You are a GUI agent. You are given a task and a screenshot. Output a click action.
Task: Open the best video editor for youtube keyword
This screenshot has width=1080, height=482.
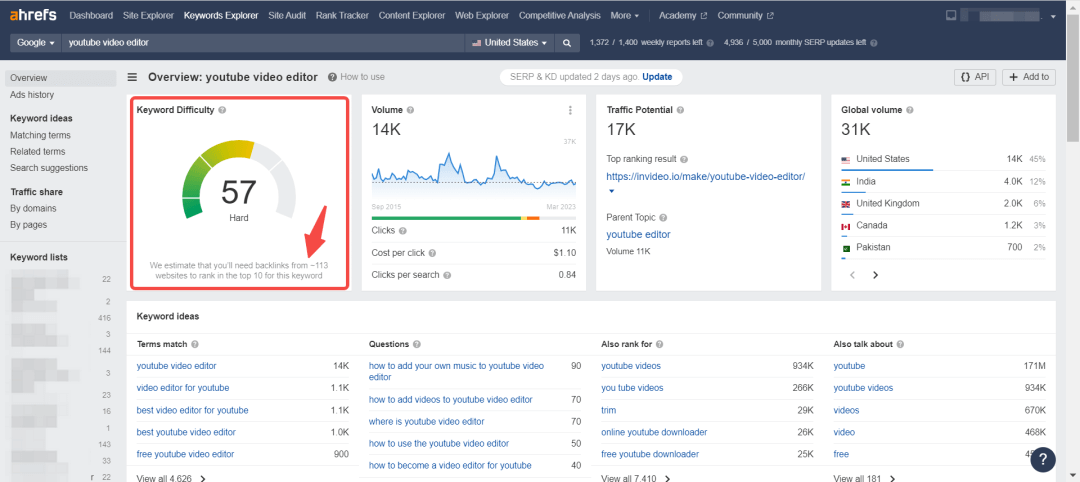tap(192, 410)
